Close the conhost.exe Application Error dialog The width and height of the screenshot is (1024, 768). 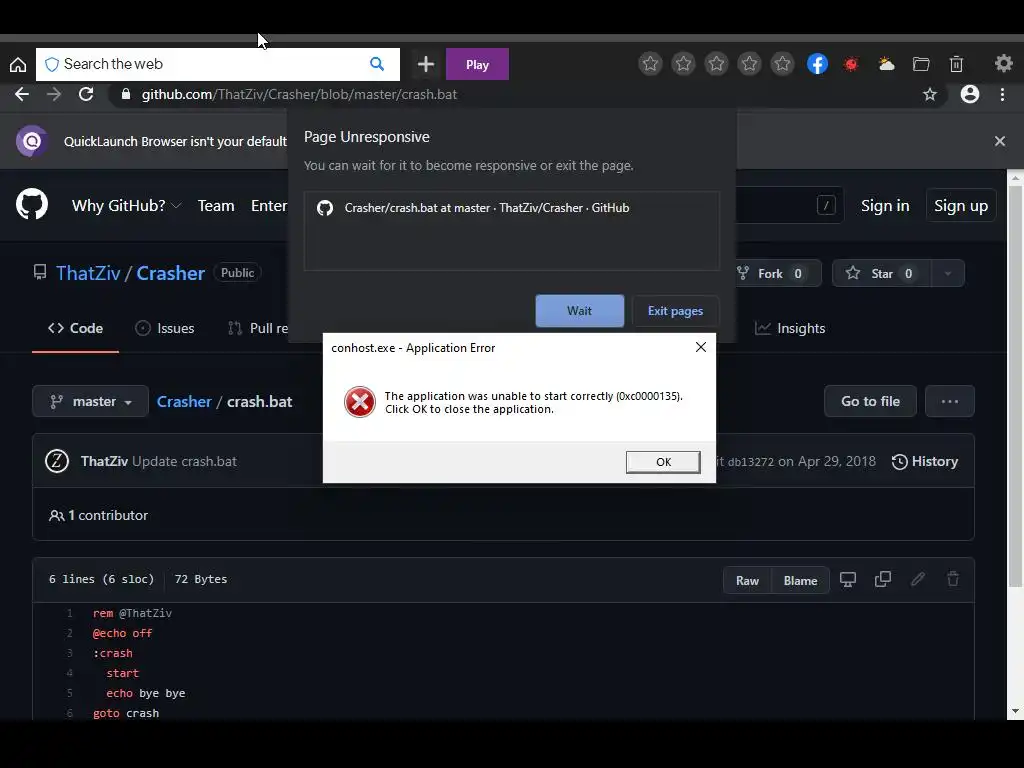click(x=701, y=347)
